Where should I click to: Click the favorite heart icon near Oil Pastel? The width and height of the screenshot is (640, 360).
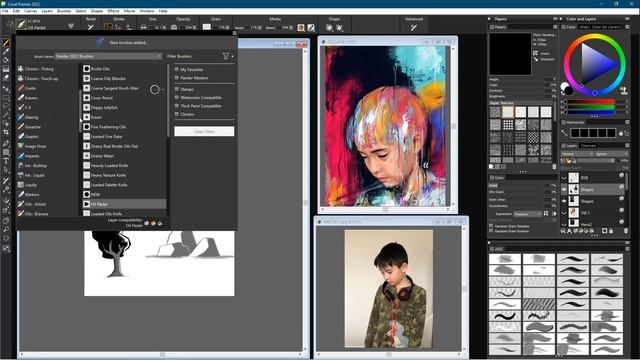[x=71, y=26]
